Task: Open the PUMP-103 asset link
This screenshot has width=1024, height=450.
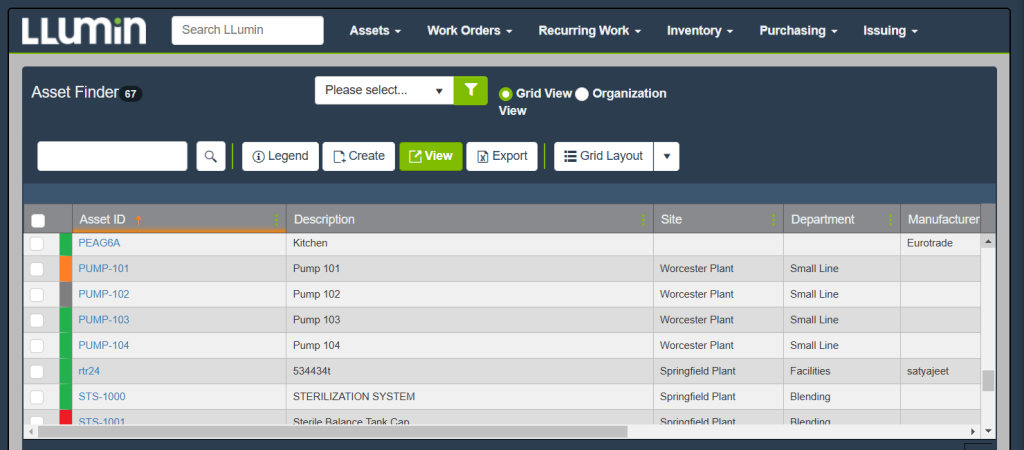Action: point(104,320)
